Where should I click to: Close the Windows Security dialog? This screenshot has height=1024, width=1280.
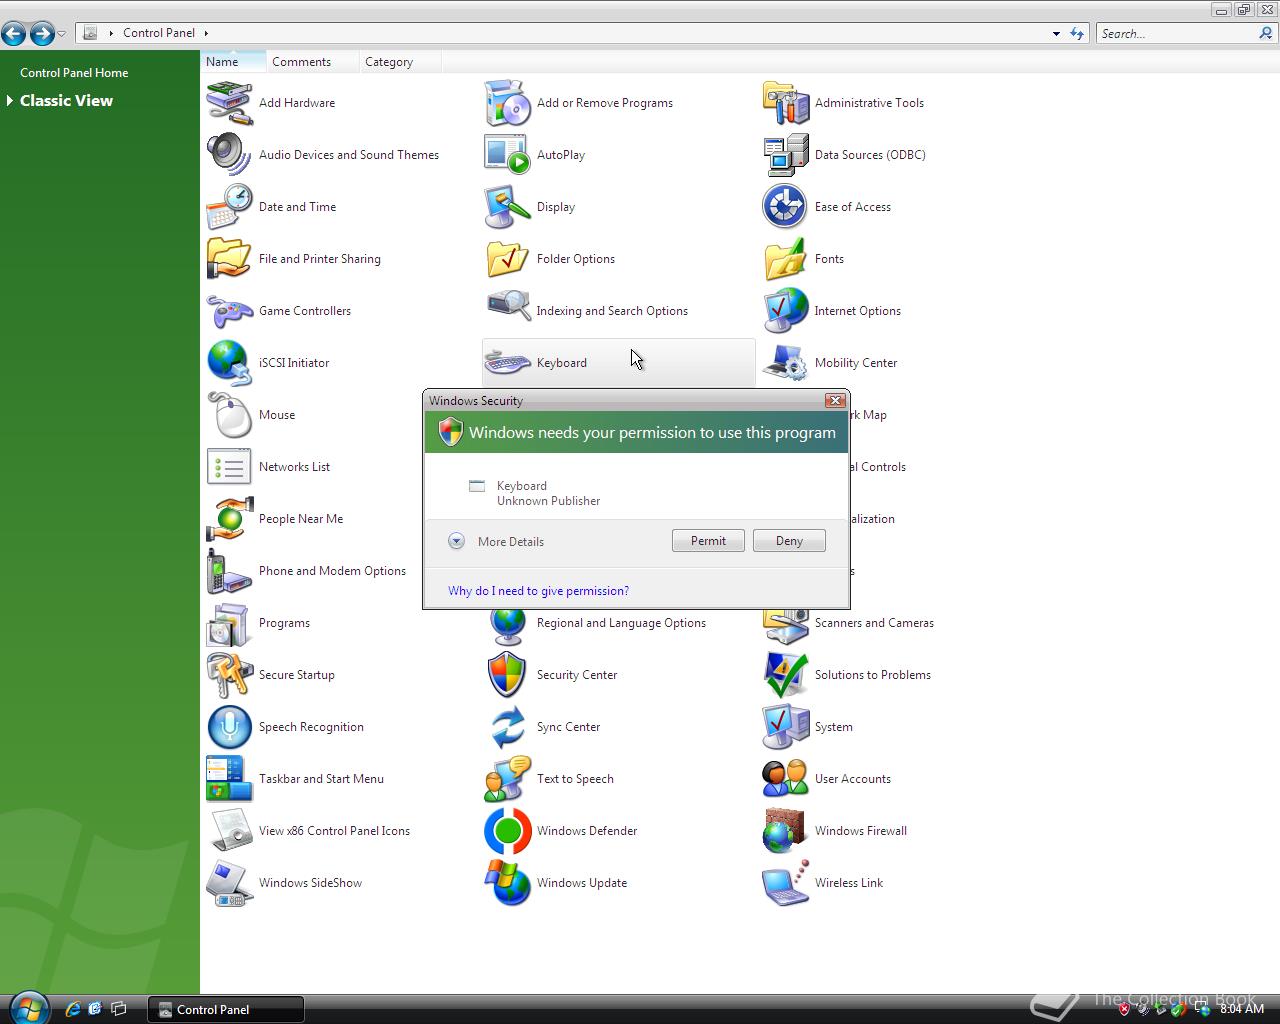point(835,400)
